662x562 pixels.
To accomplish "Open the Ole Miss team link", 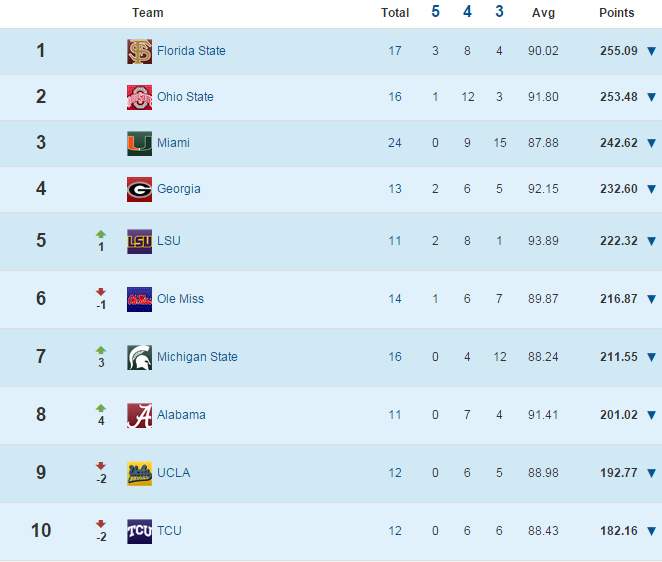I will 180,299.
